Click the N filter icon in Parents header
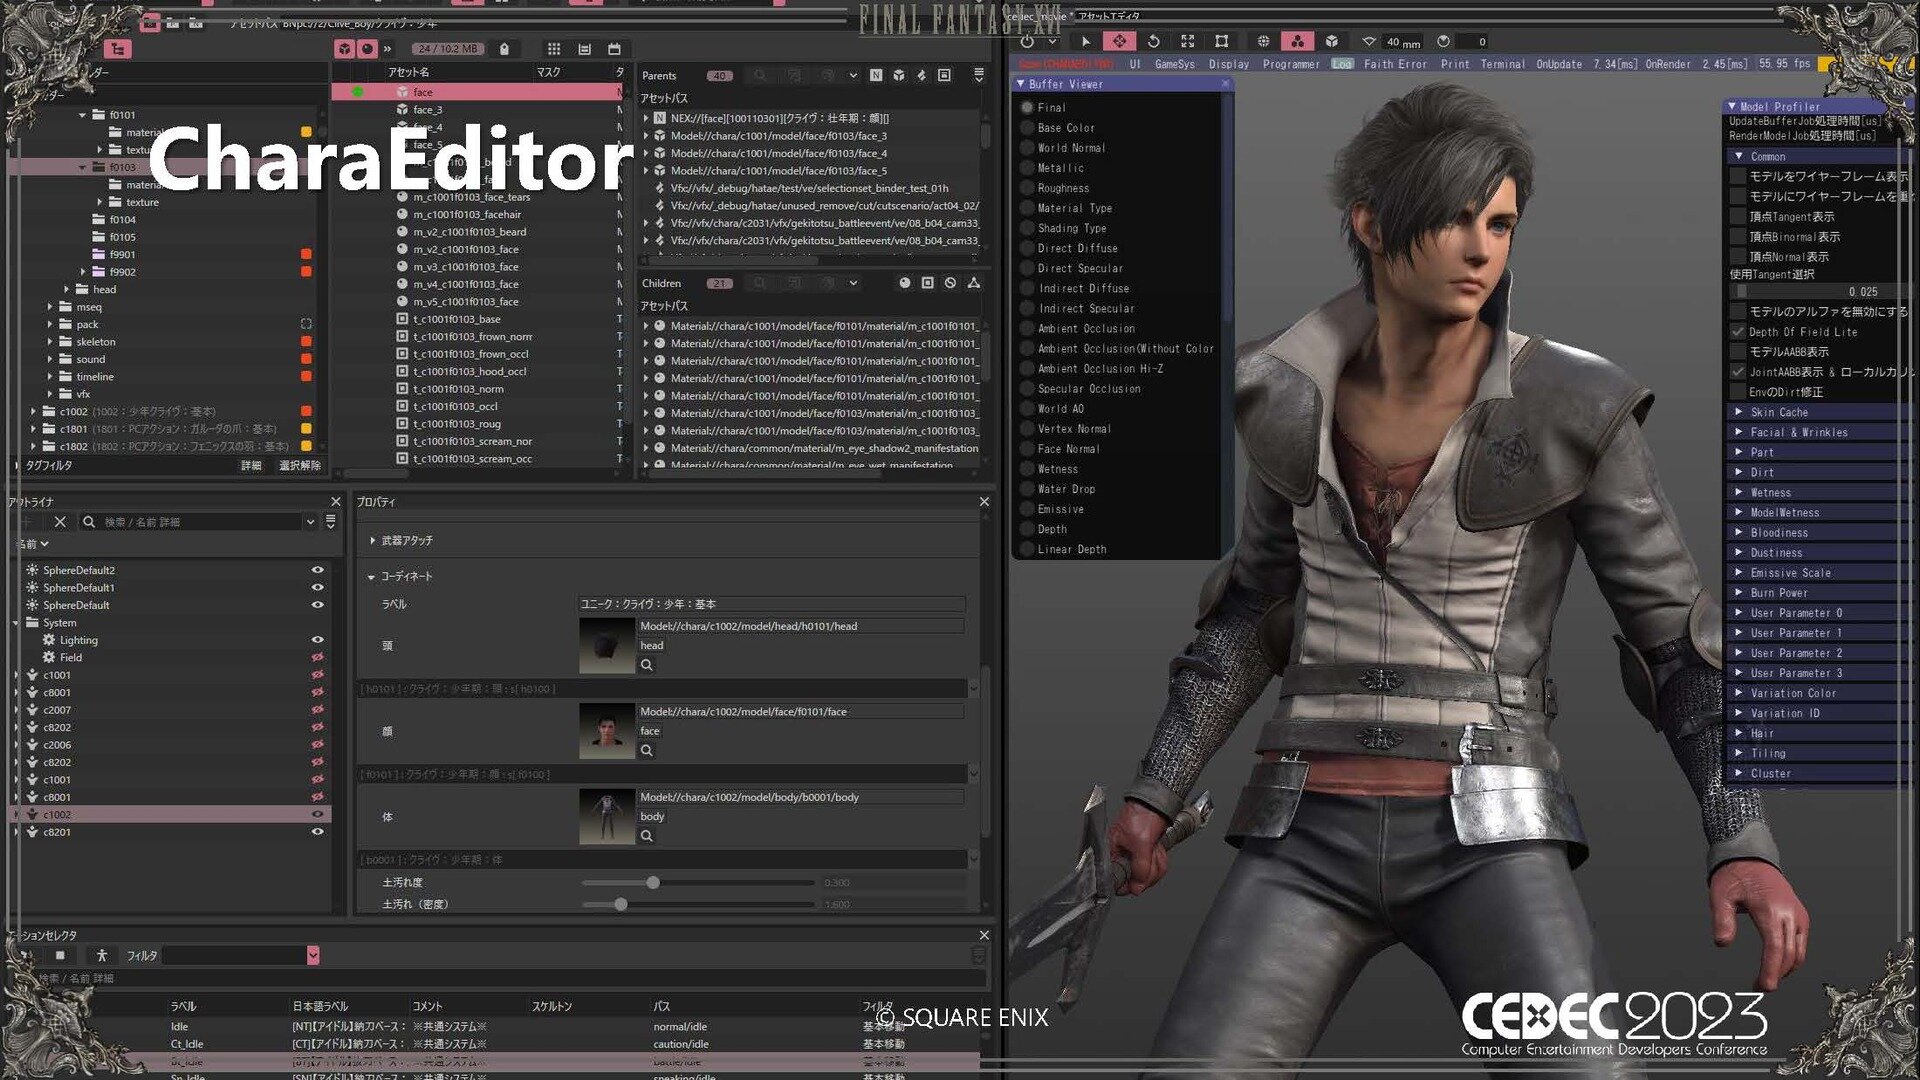1920x1080 pixels. point(876,75)
